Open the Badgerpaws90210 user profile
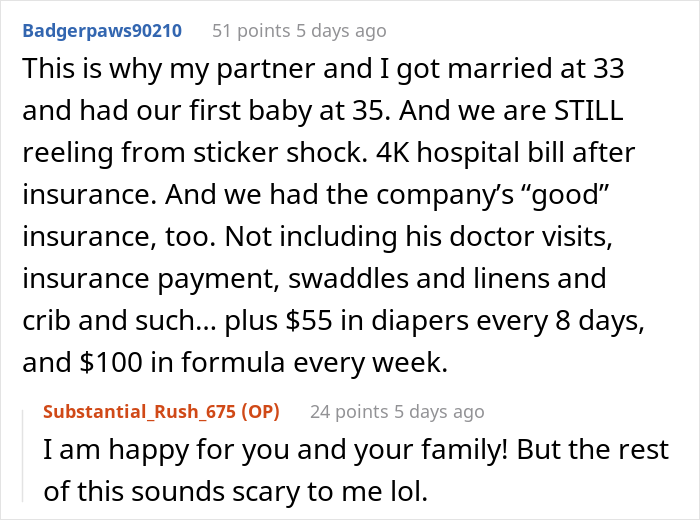The image size is (700, 520). click(102, 31)
